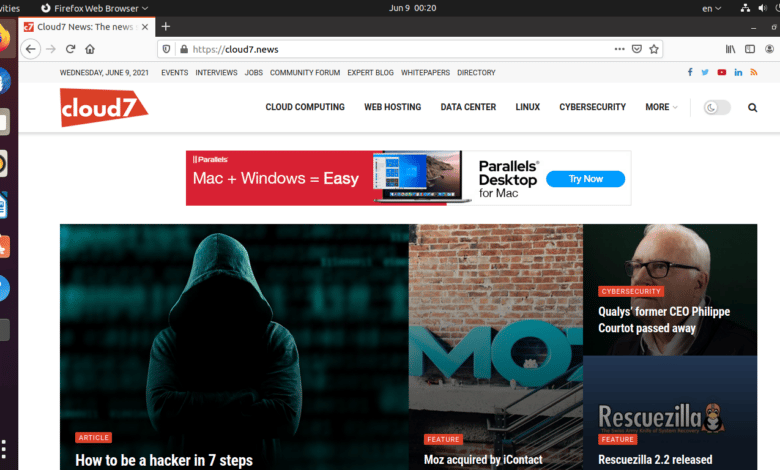The image size is (780, 470).
Task: Toggle dark mode switch
Action: coord(717,107)
